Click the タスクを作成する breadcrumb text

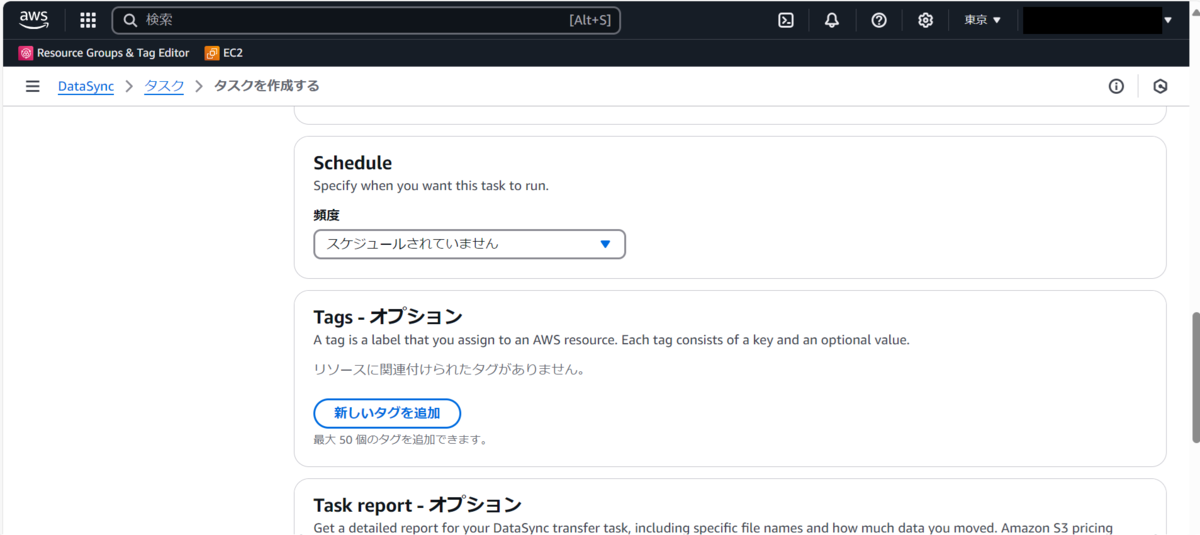(x=267, y=86)
